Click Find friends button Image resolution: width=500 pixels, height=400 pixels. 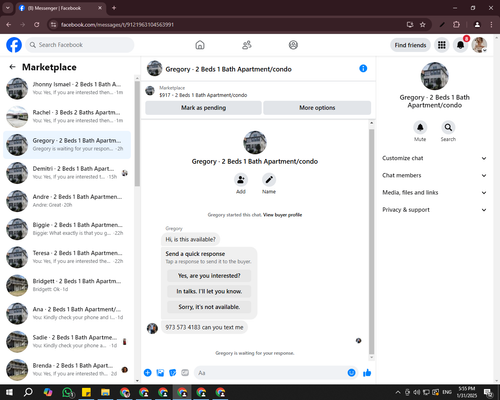410,45
